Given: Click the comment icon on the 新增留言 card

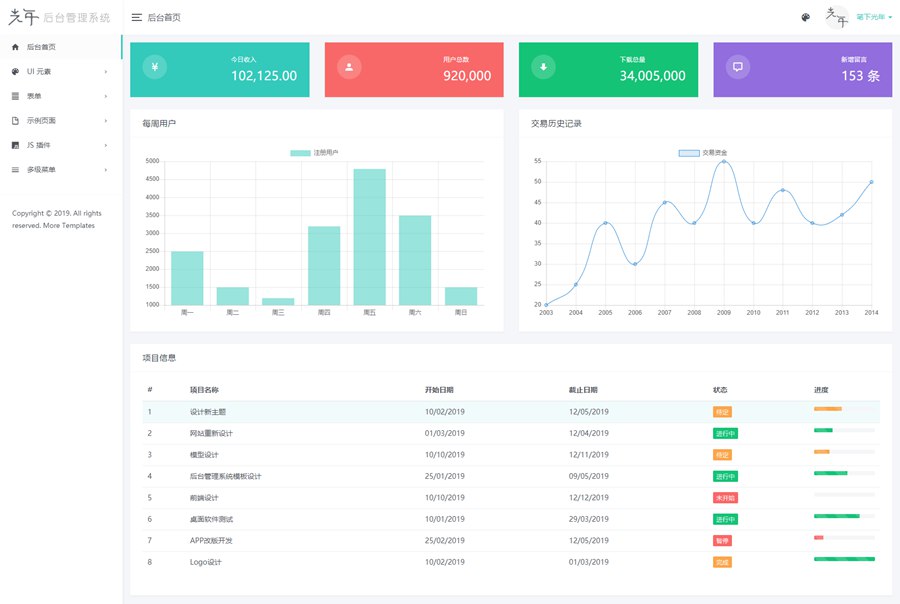Looking at the screenshot, I should pos(738,67).
